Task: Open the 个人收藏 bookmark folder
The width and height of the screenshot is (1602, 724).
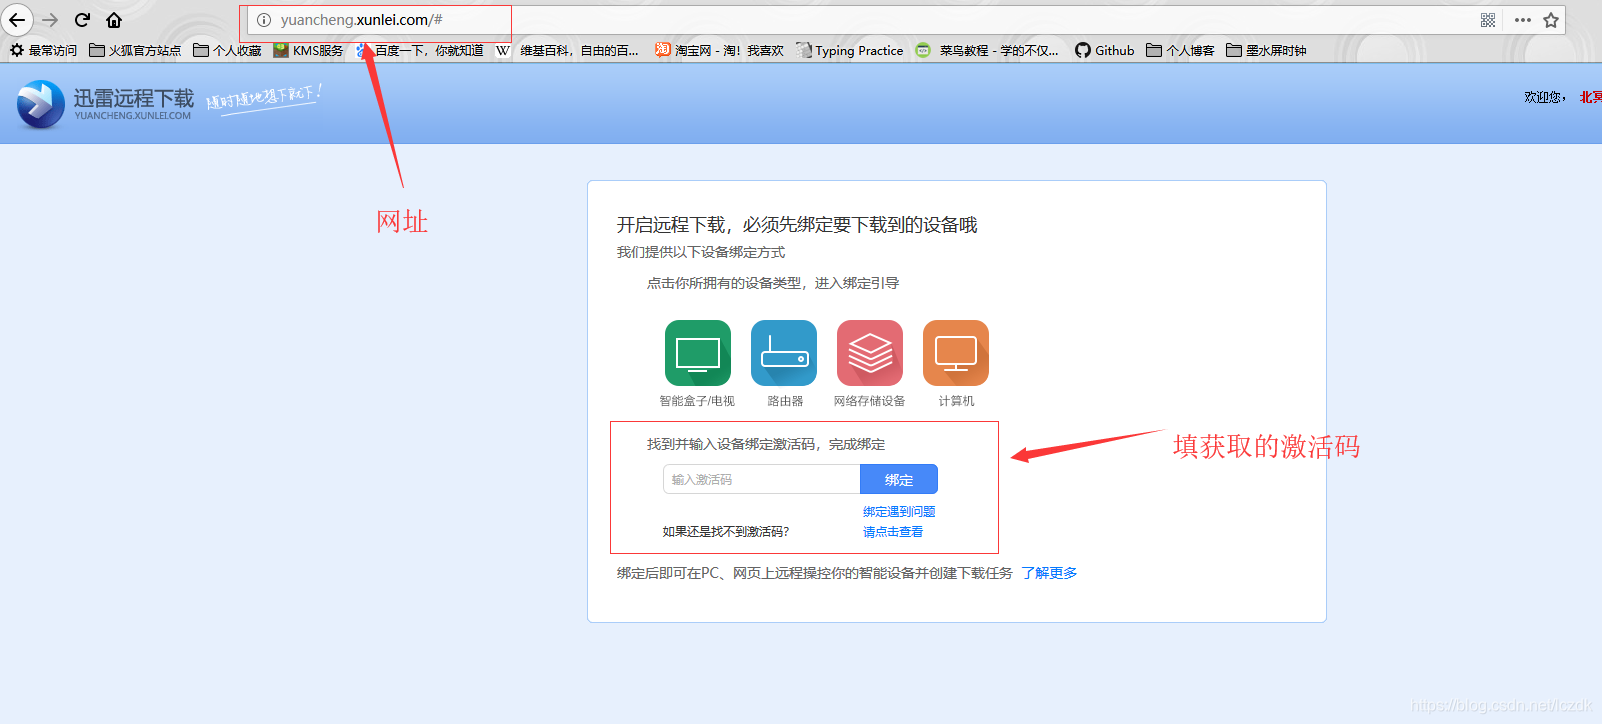Action: (227, 50)
